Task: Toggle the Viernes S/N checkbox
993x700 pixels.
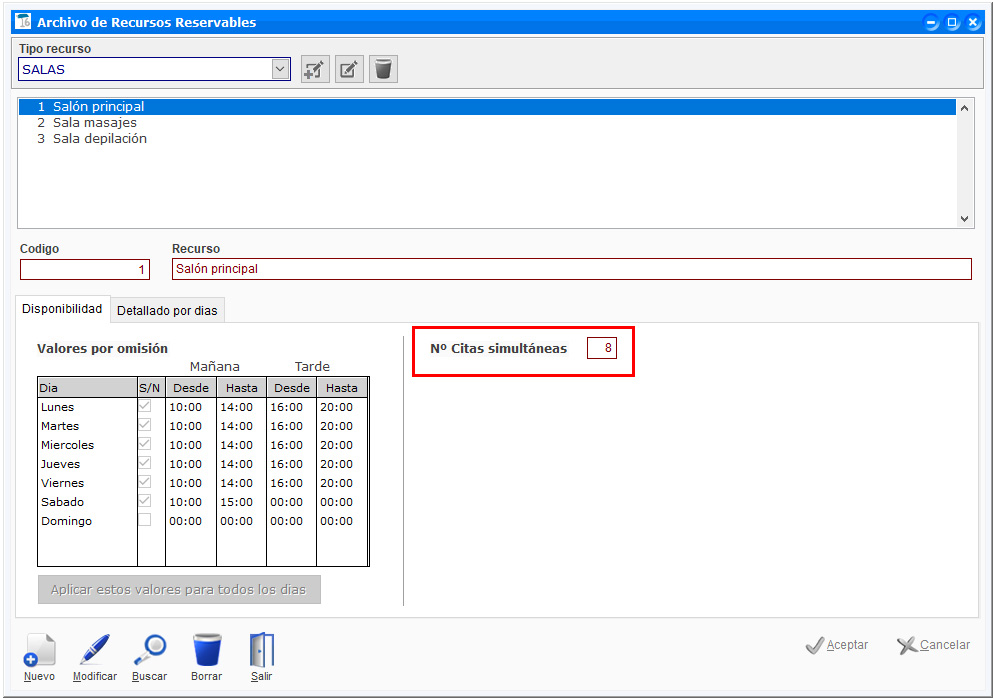Action: [144, 482]
